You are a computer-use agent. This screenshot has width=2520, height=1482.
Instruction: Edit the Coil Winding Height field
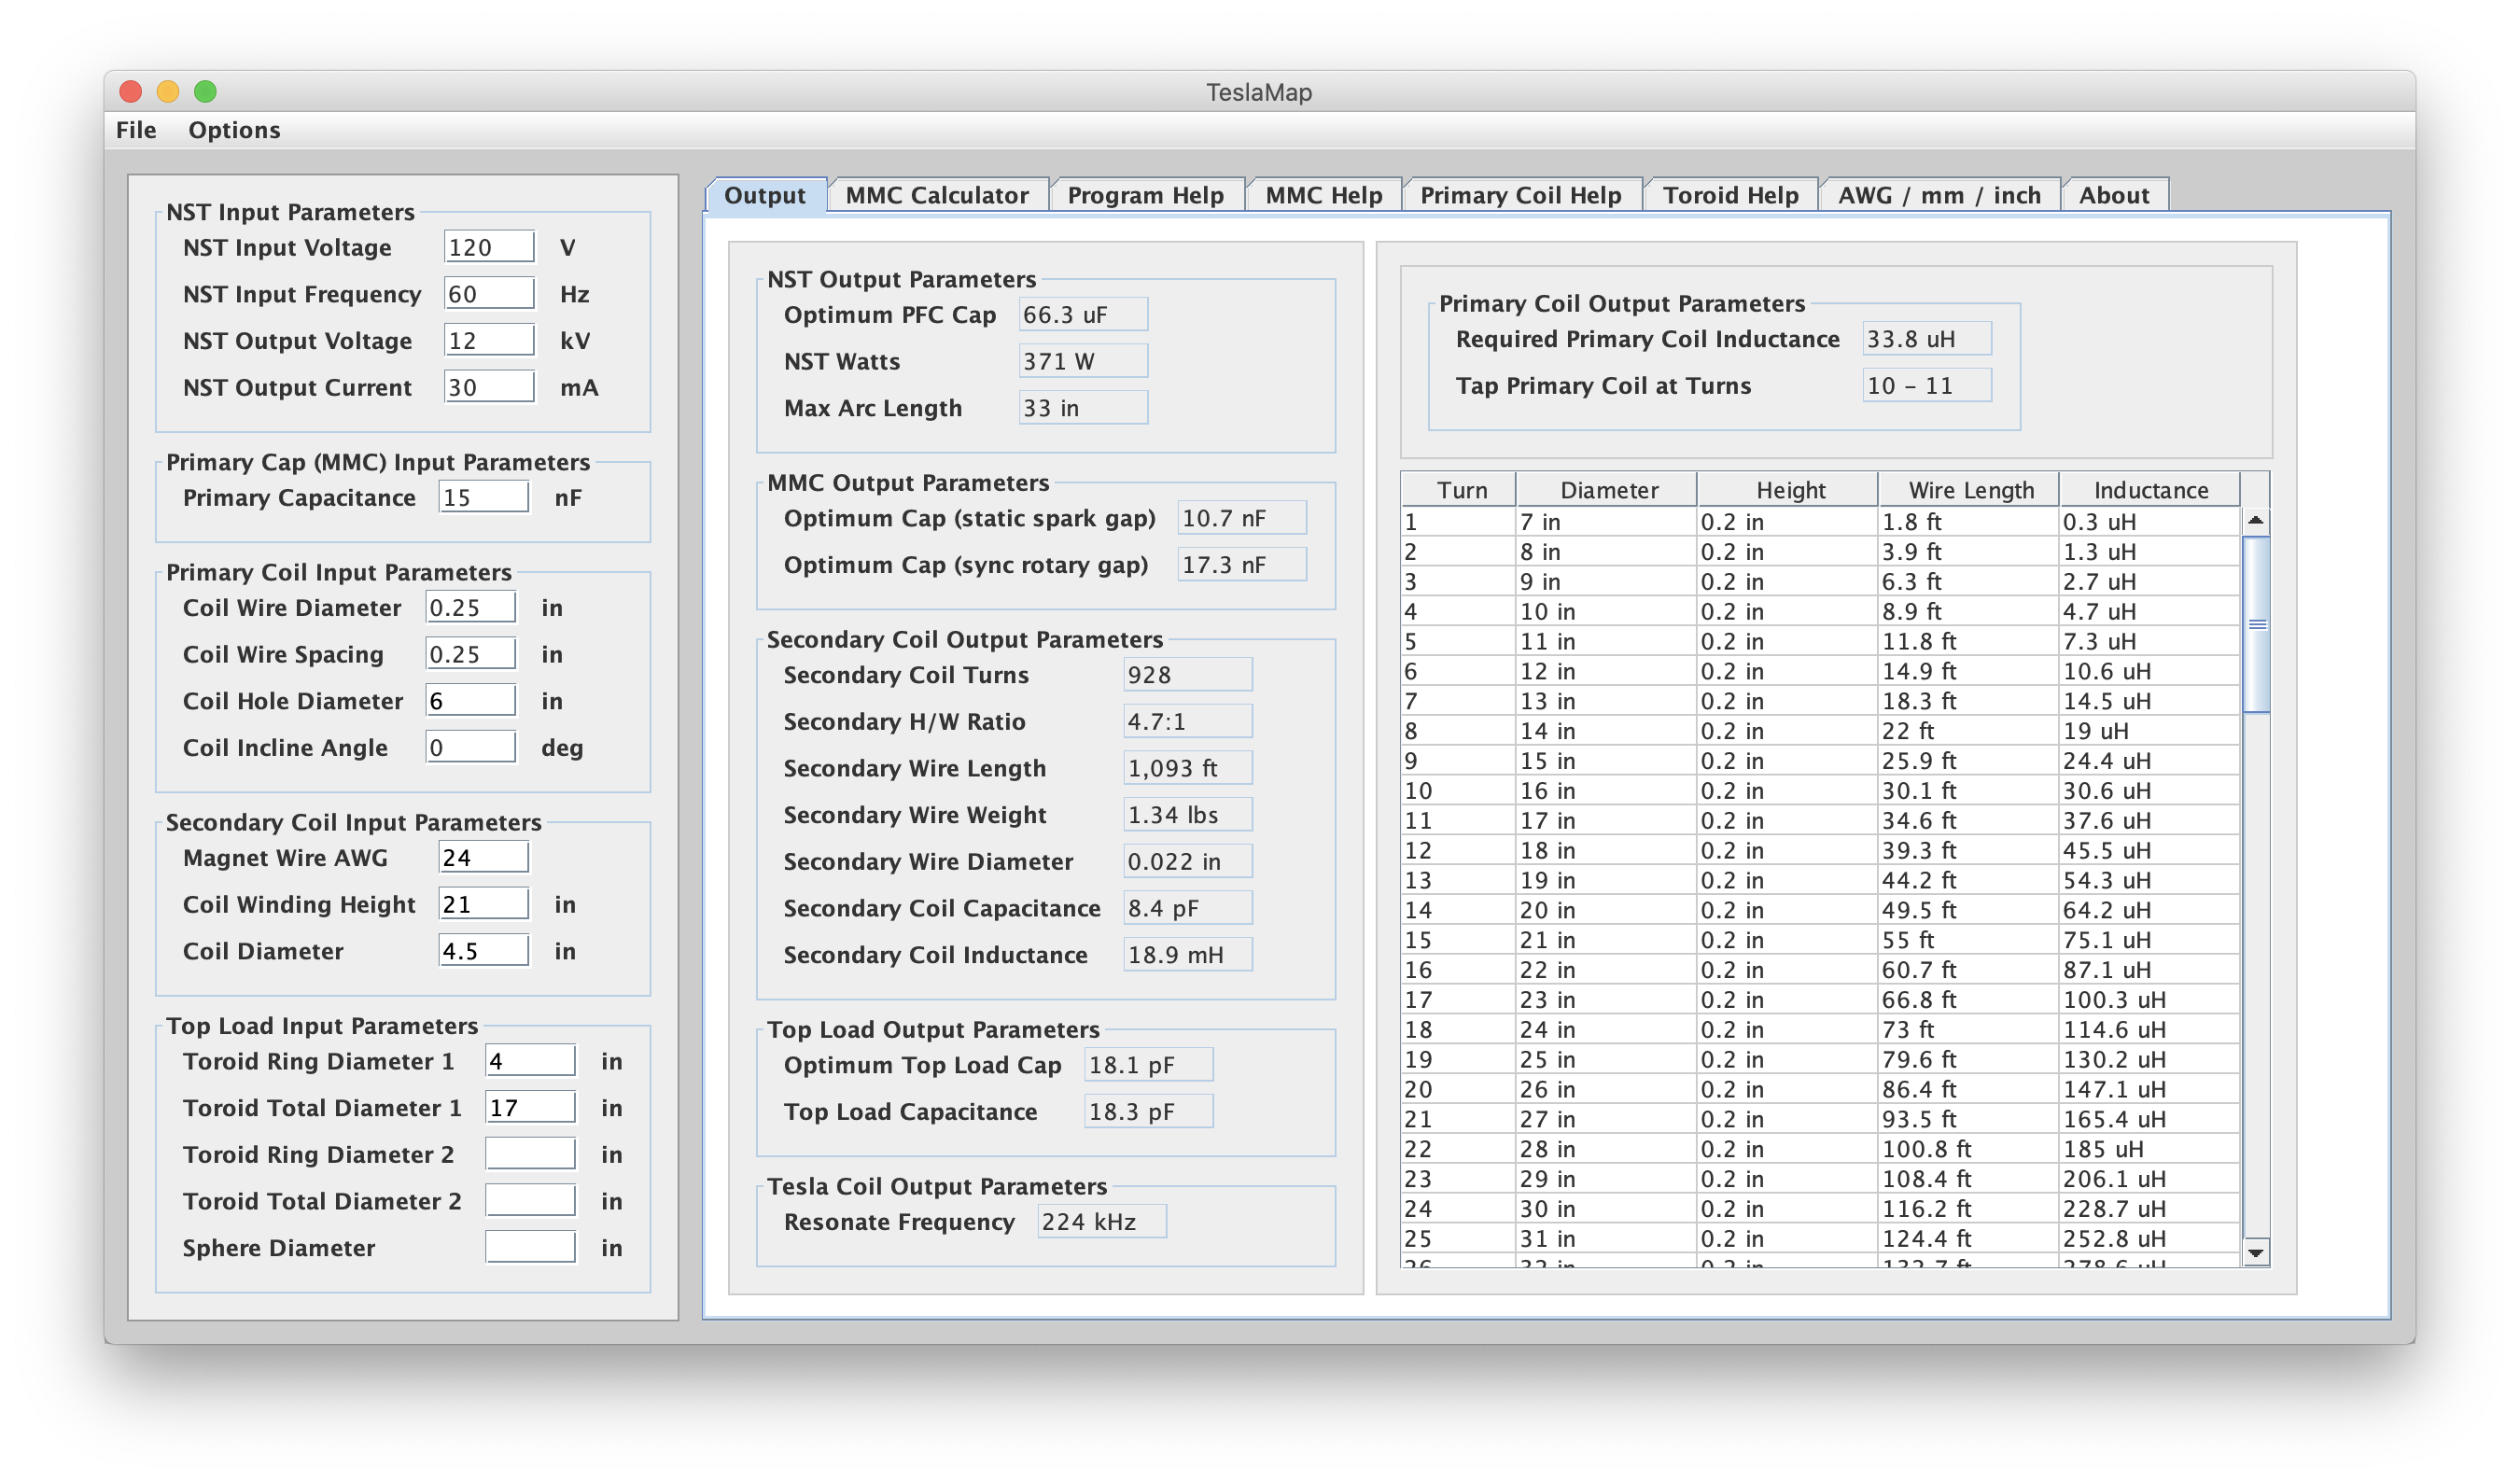(x=483, y=905)
